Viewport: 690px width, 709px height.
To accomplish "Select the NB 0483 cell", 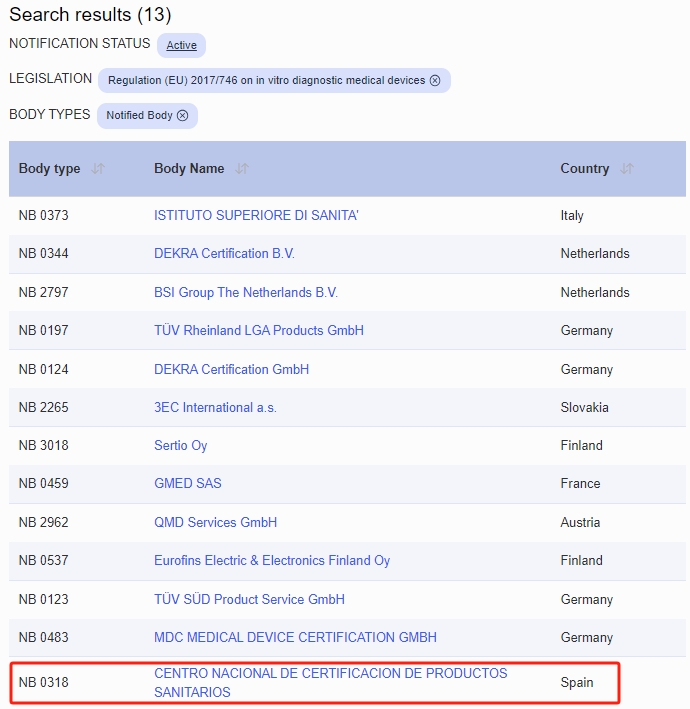I will pyautogui.click(x=43, y=637).
